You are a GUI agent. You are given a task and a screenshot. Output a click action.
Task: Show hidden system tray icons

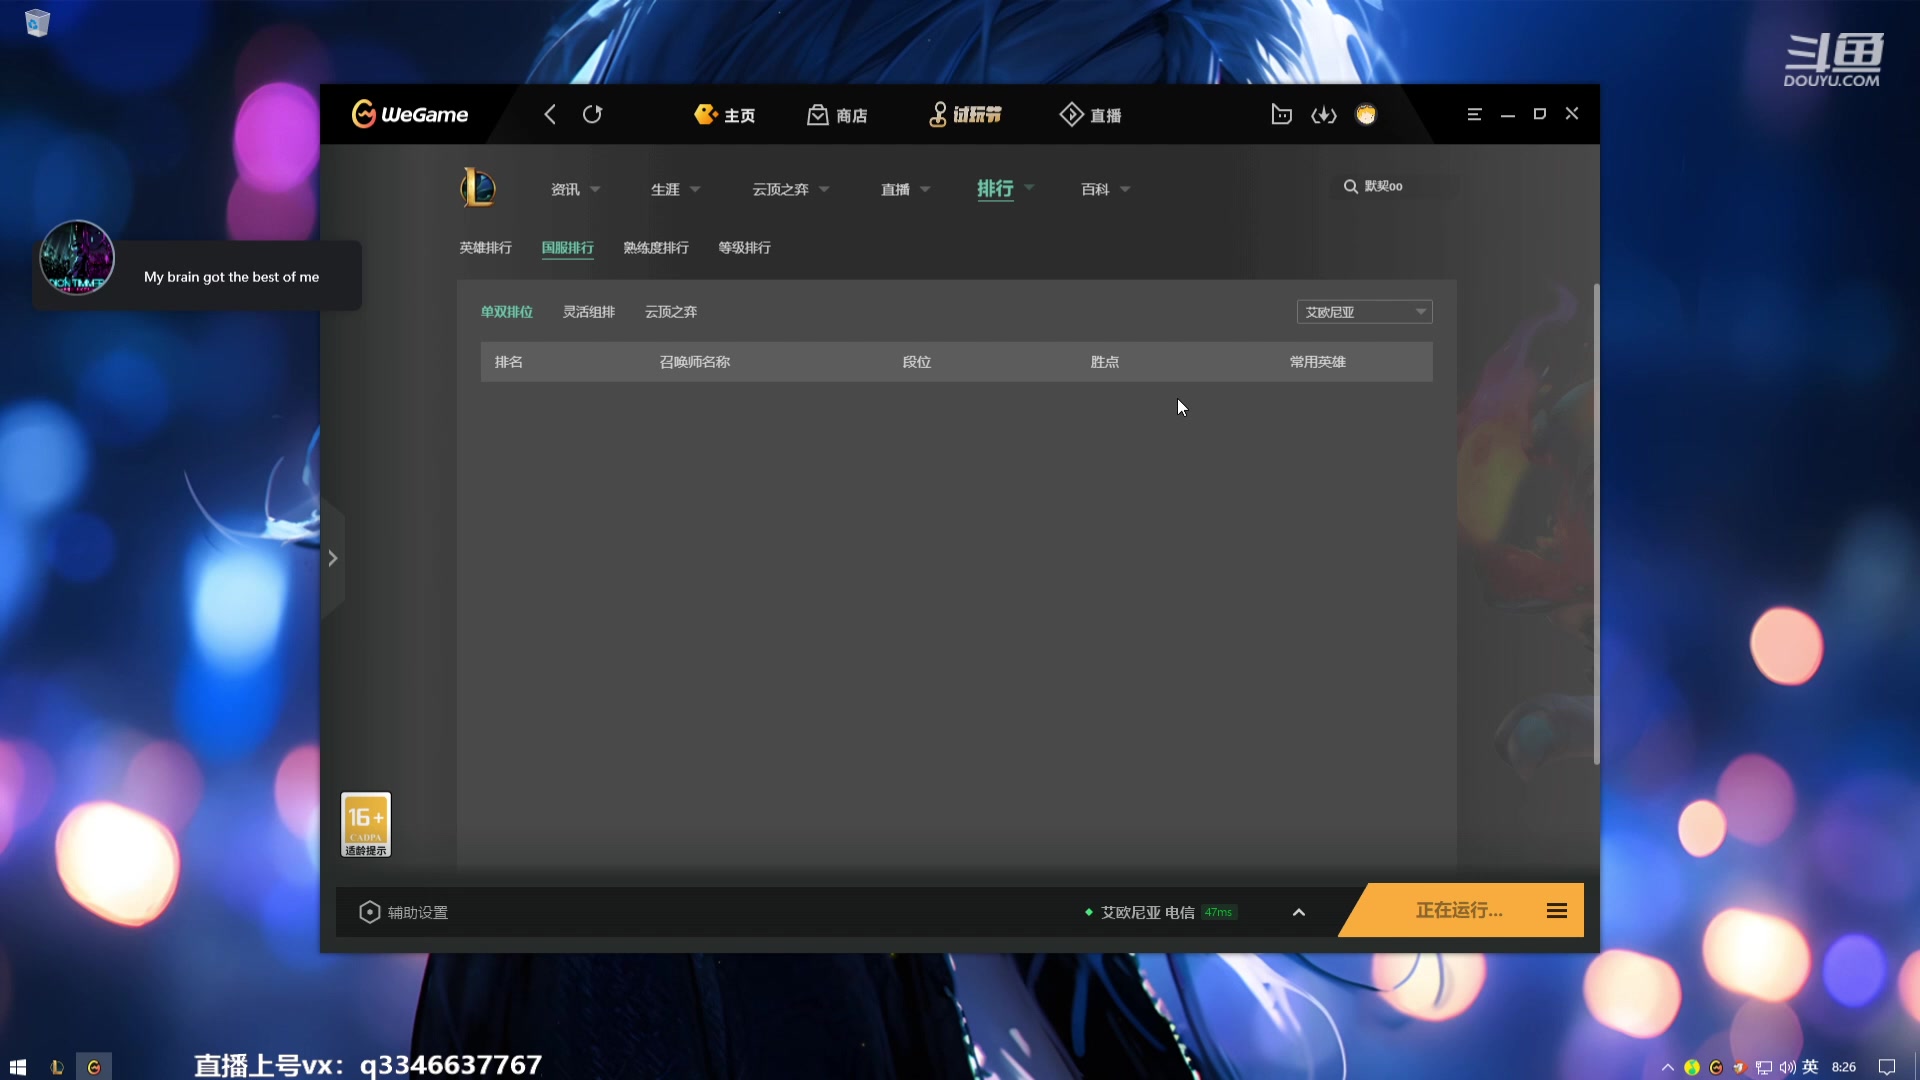1668,1067
